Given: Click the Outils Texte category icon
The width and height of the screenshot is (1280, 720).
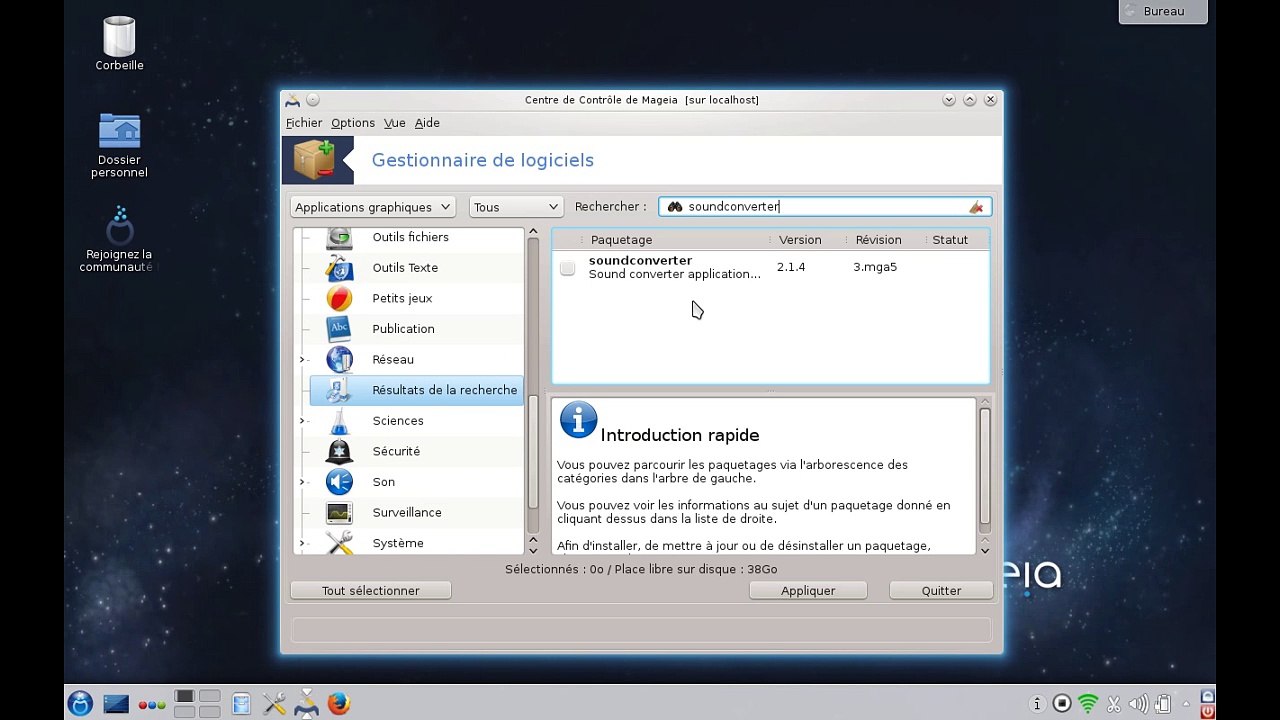Looking at the screenshot, I should [x=339, y=268].
